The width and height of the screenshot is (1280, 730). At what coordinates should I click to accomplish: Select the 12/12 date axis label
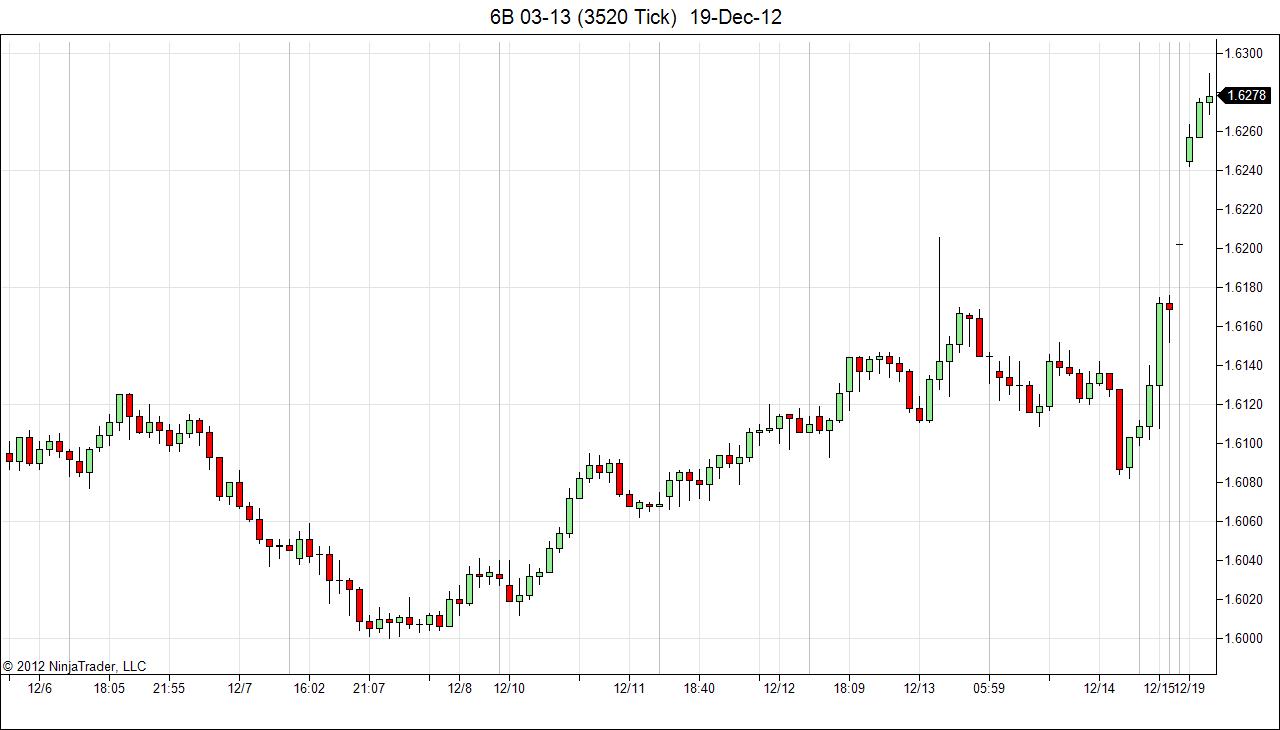tap(779, 688)
